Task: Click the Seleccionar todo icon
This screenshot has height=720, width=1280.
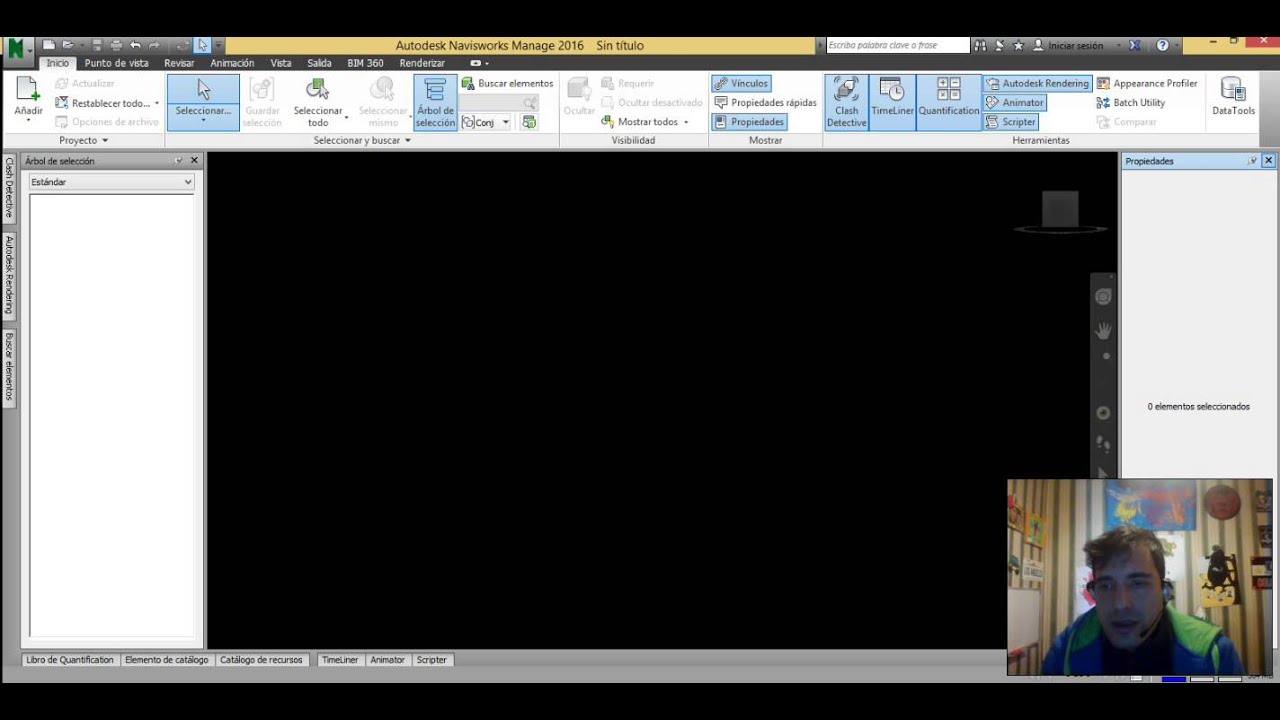Action: point(318,90)
